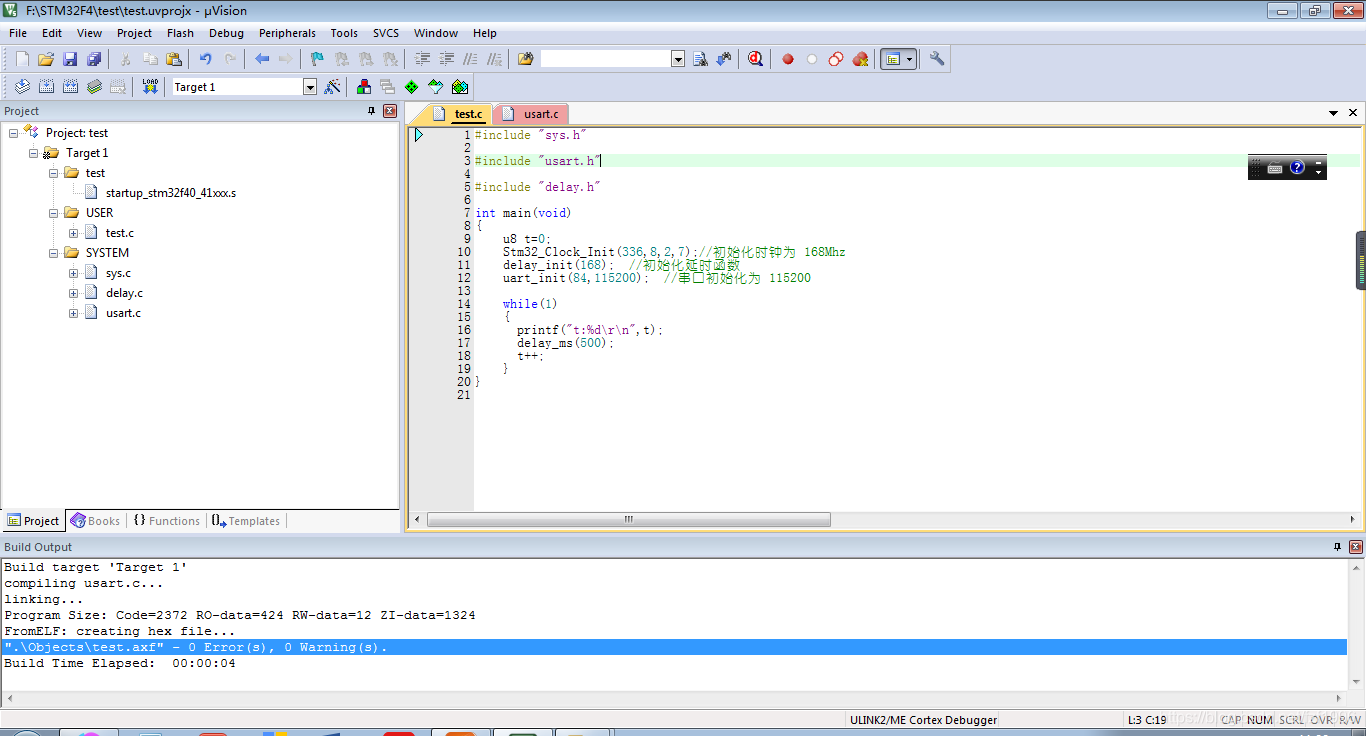1366x736 pixels.
Task: Open the Peripherals menu
Action: click(x=287, y=33)
